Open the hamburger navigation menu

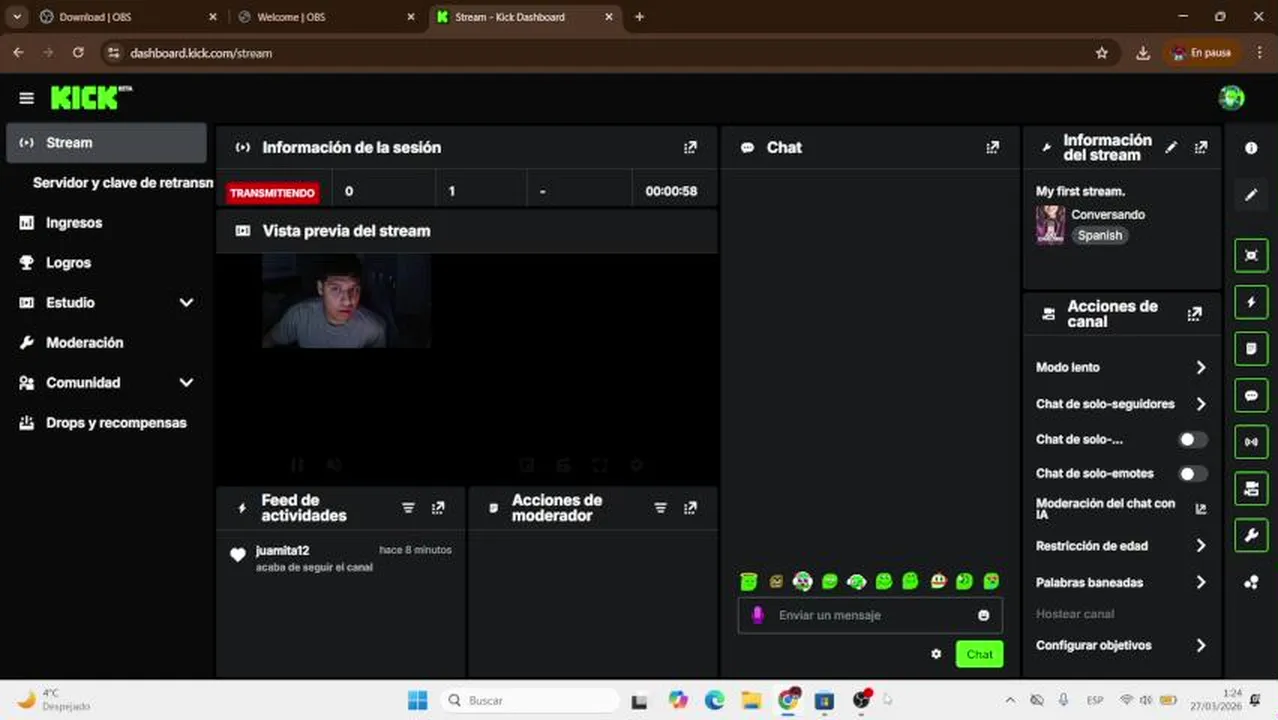coord(27,98)
